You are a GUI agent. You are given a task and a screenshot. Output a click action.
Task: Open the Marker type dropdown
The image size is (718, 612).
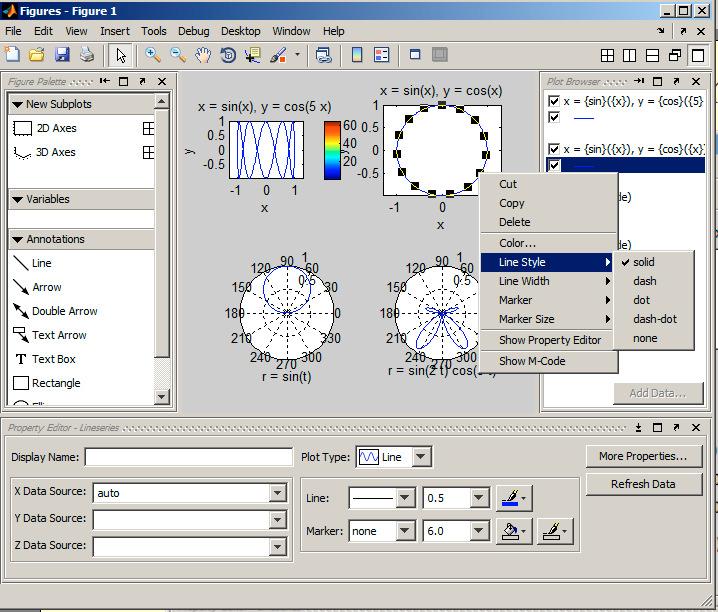coord(404,531)
